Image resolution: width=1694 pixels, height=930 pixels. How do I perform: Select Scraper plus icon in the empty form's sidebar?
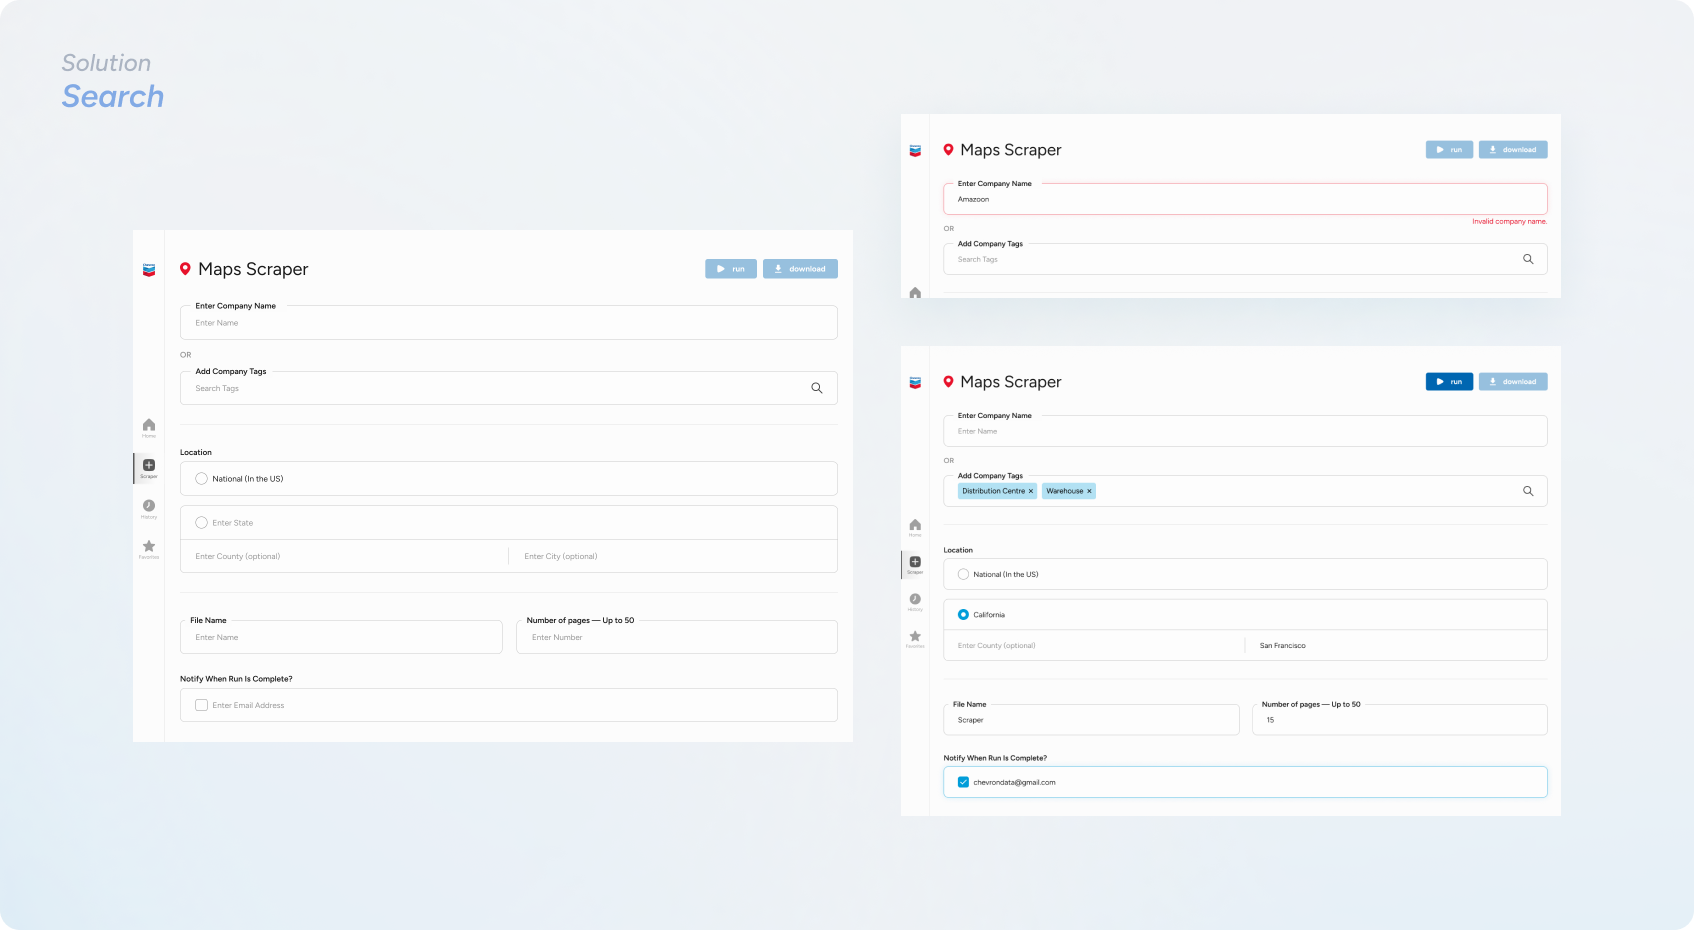click(149, 465)
